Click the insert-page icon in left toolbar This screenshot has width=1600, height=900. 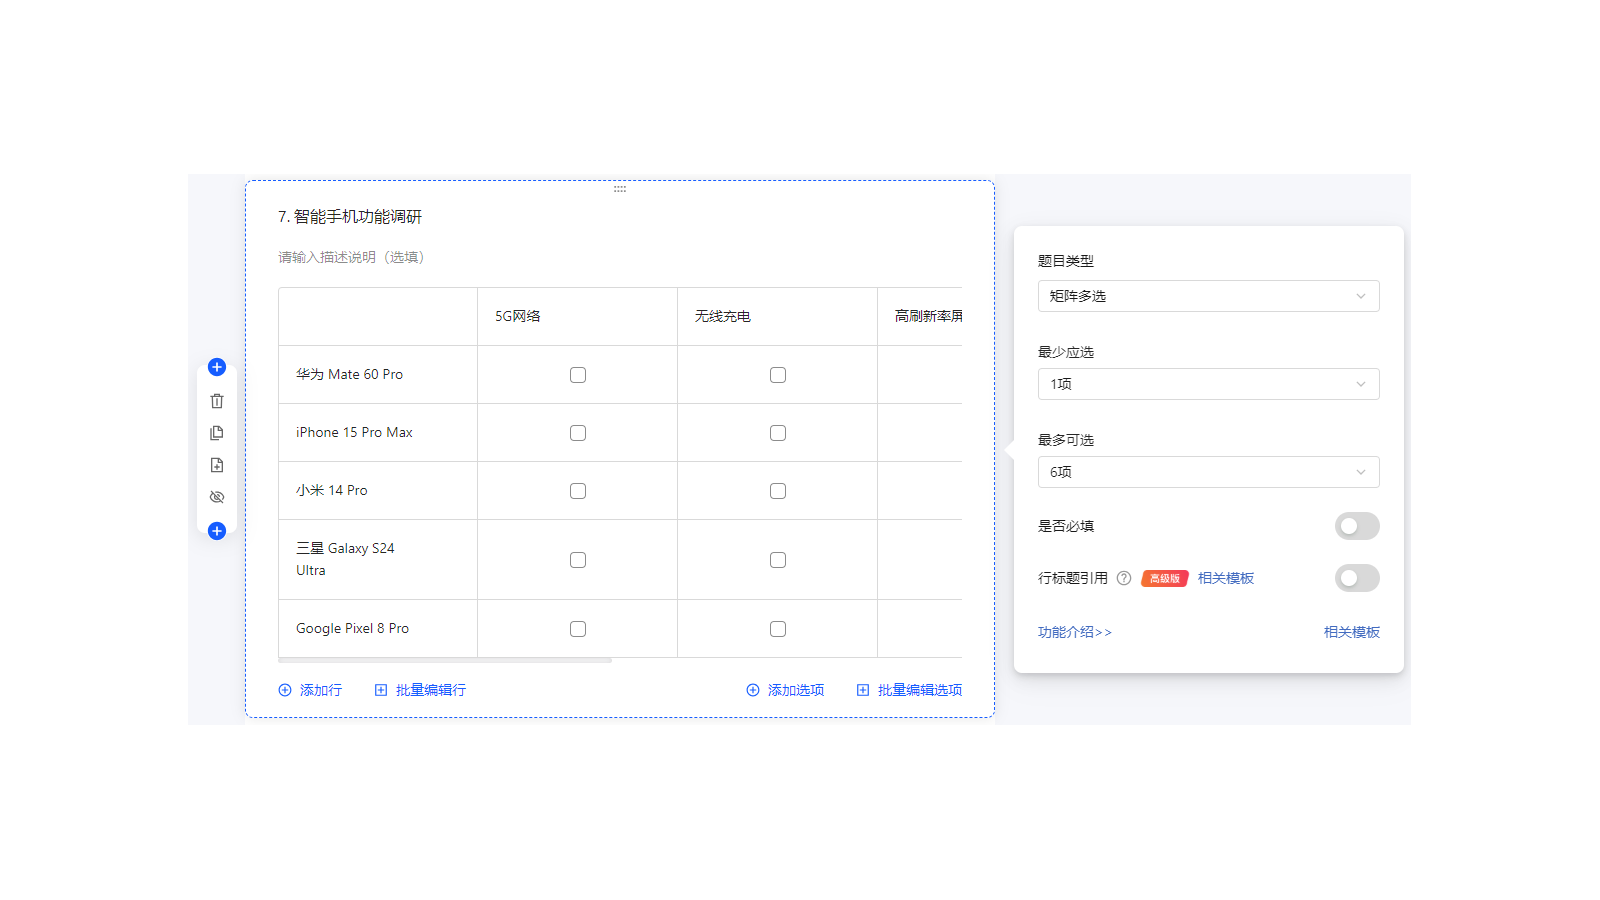(217, 464)
